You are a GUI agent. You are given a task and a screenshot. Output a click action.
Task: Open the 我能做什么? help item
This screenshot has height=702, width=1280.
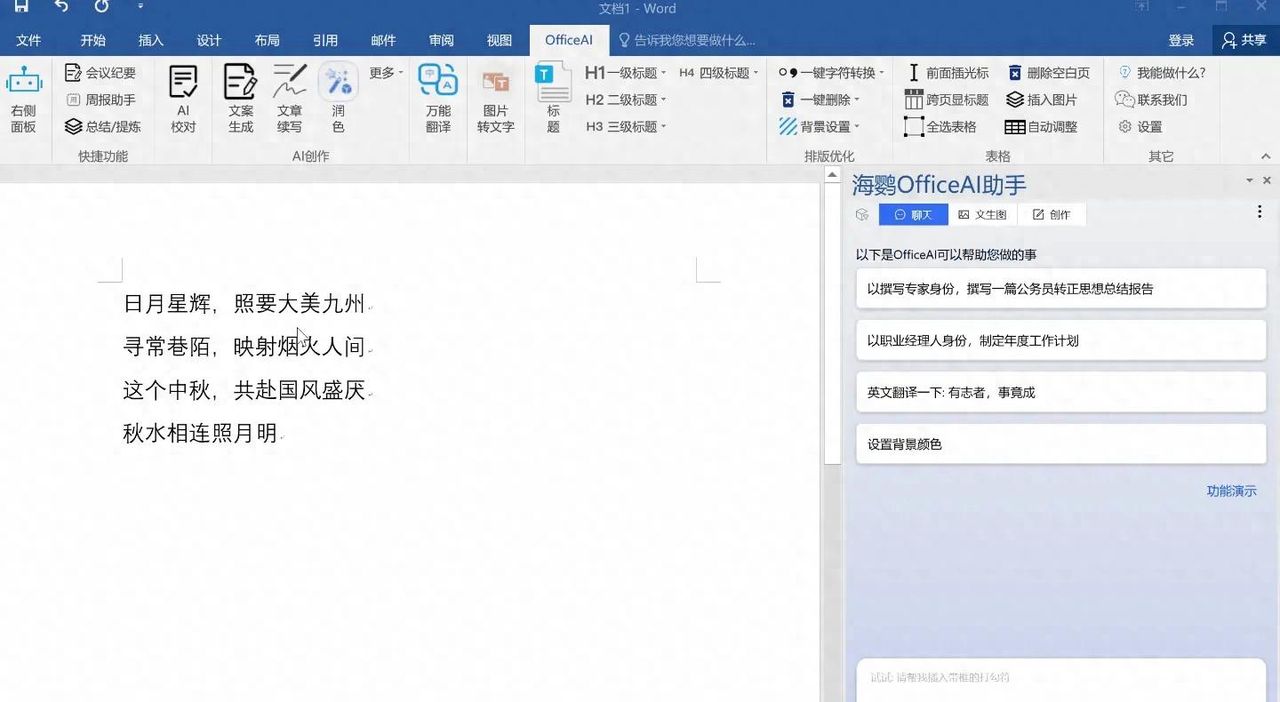(1161, 73)
